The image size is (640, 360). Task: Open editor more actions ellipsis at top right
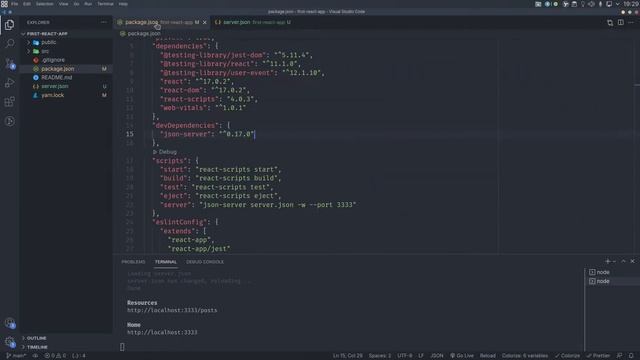pos(631,22)
